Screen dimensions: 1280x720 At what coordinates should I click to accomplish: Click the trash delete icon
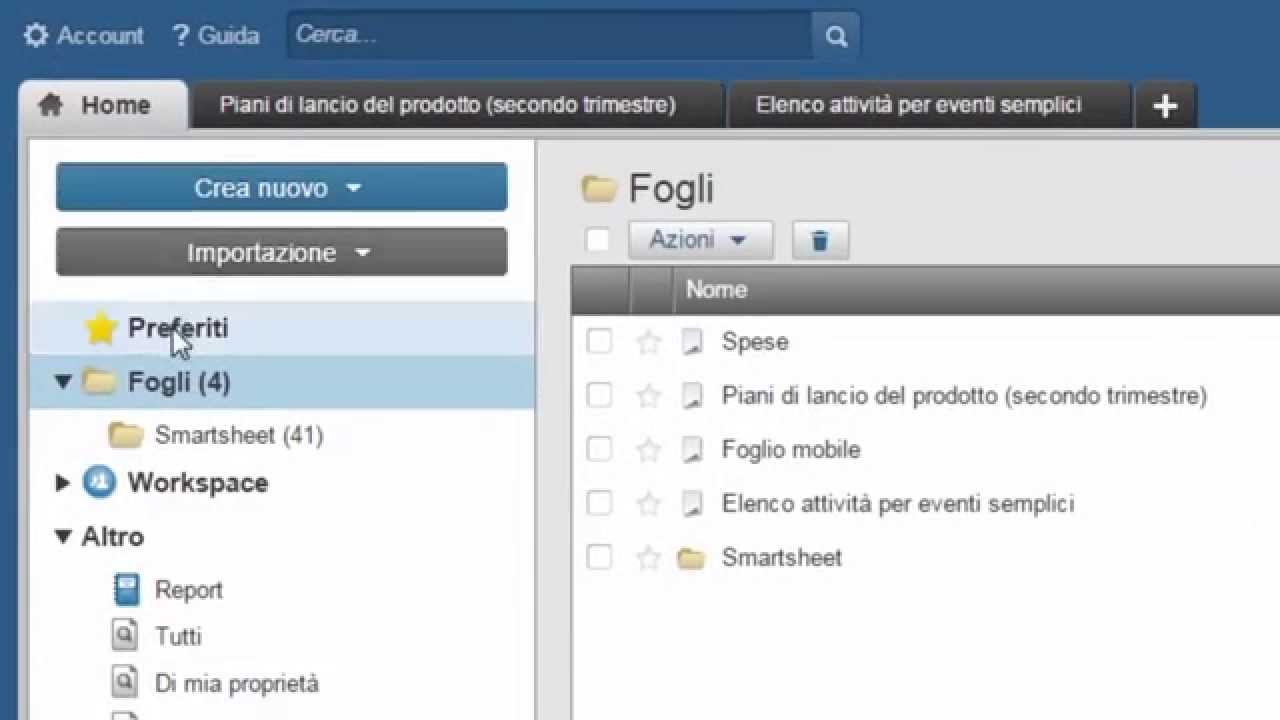[x=820, y=241]
